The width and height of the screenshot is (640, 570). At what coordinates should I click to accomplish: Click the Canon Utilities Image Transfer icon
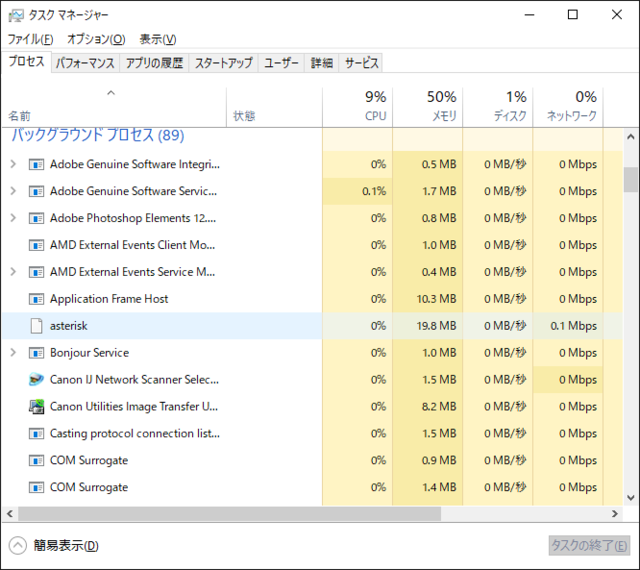coord(37,407)
